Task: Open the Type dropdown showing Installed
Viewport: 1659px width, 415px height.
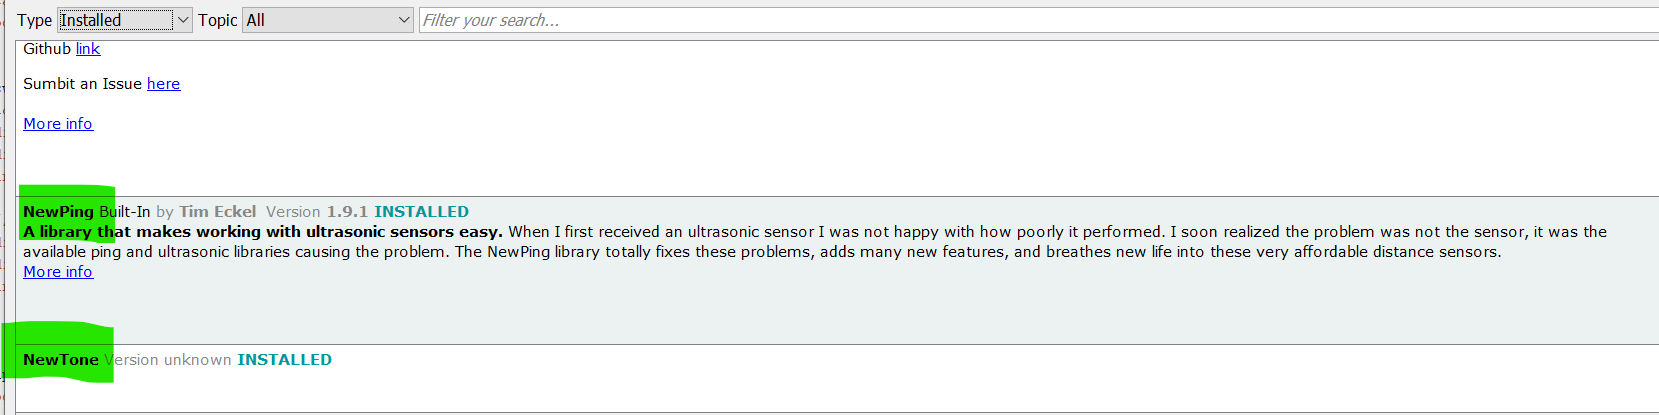Action: click(x=124, y=20)
